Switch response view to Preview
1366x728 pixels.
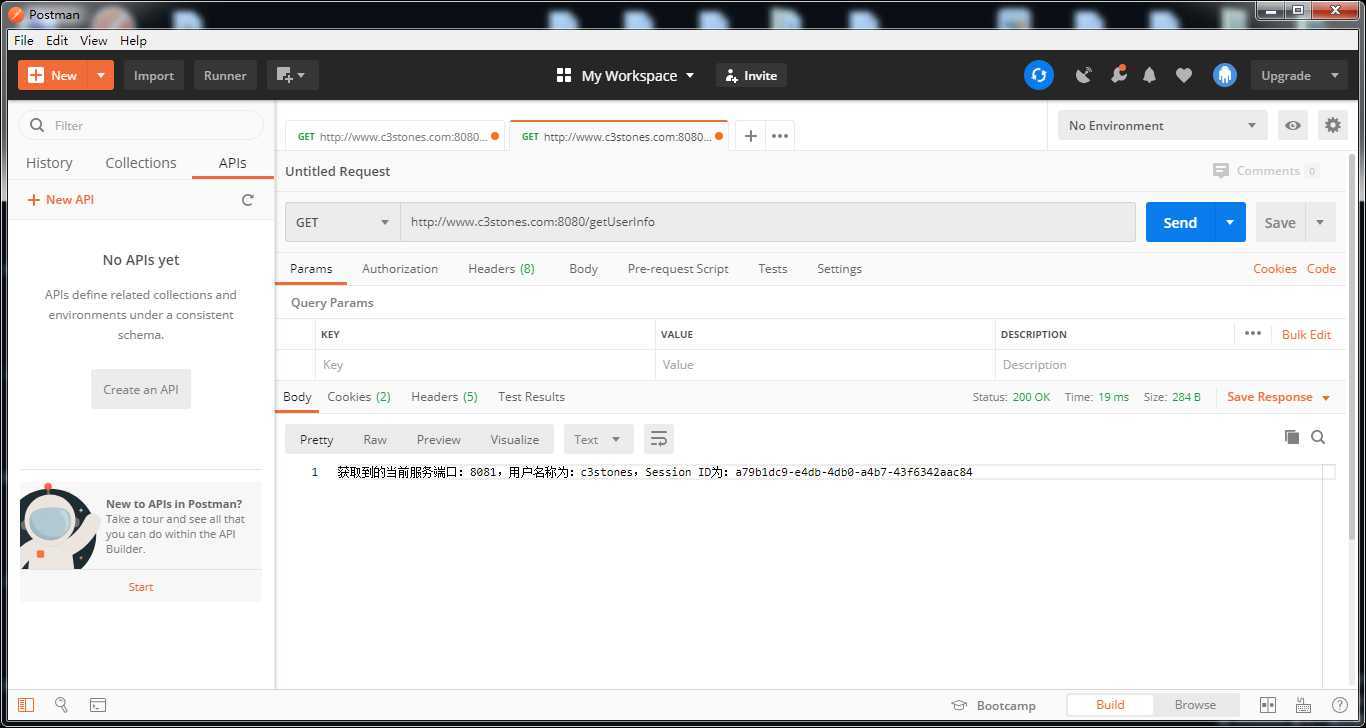tap(438, 439)
